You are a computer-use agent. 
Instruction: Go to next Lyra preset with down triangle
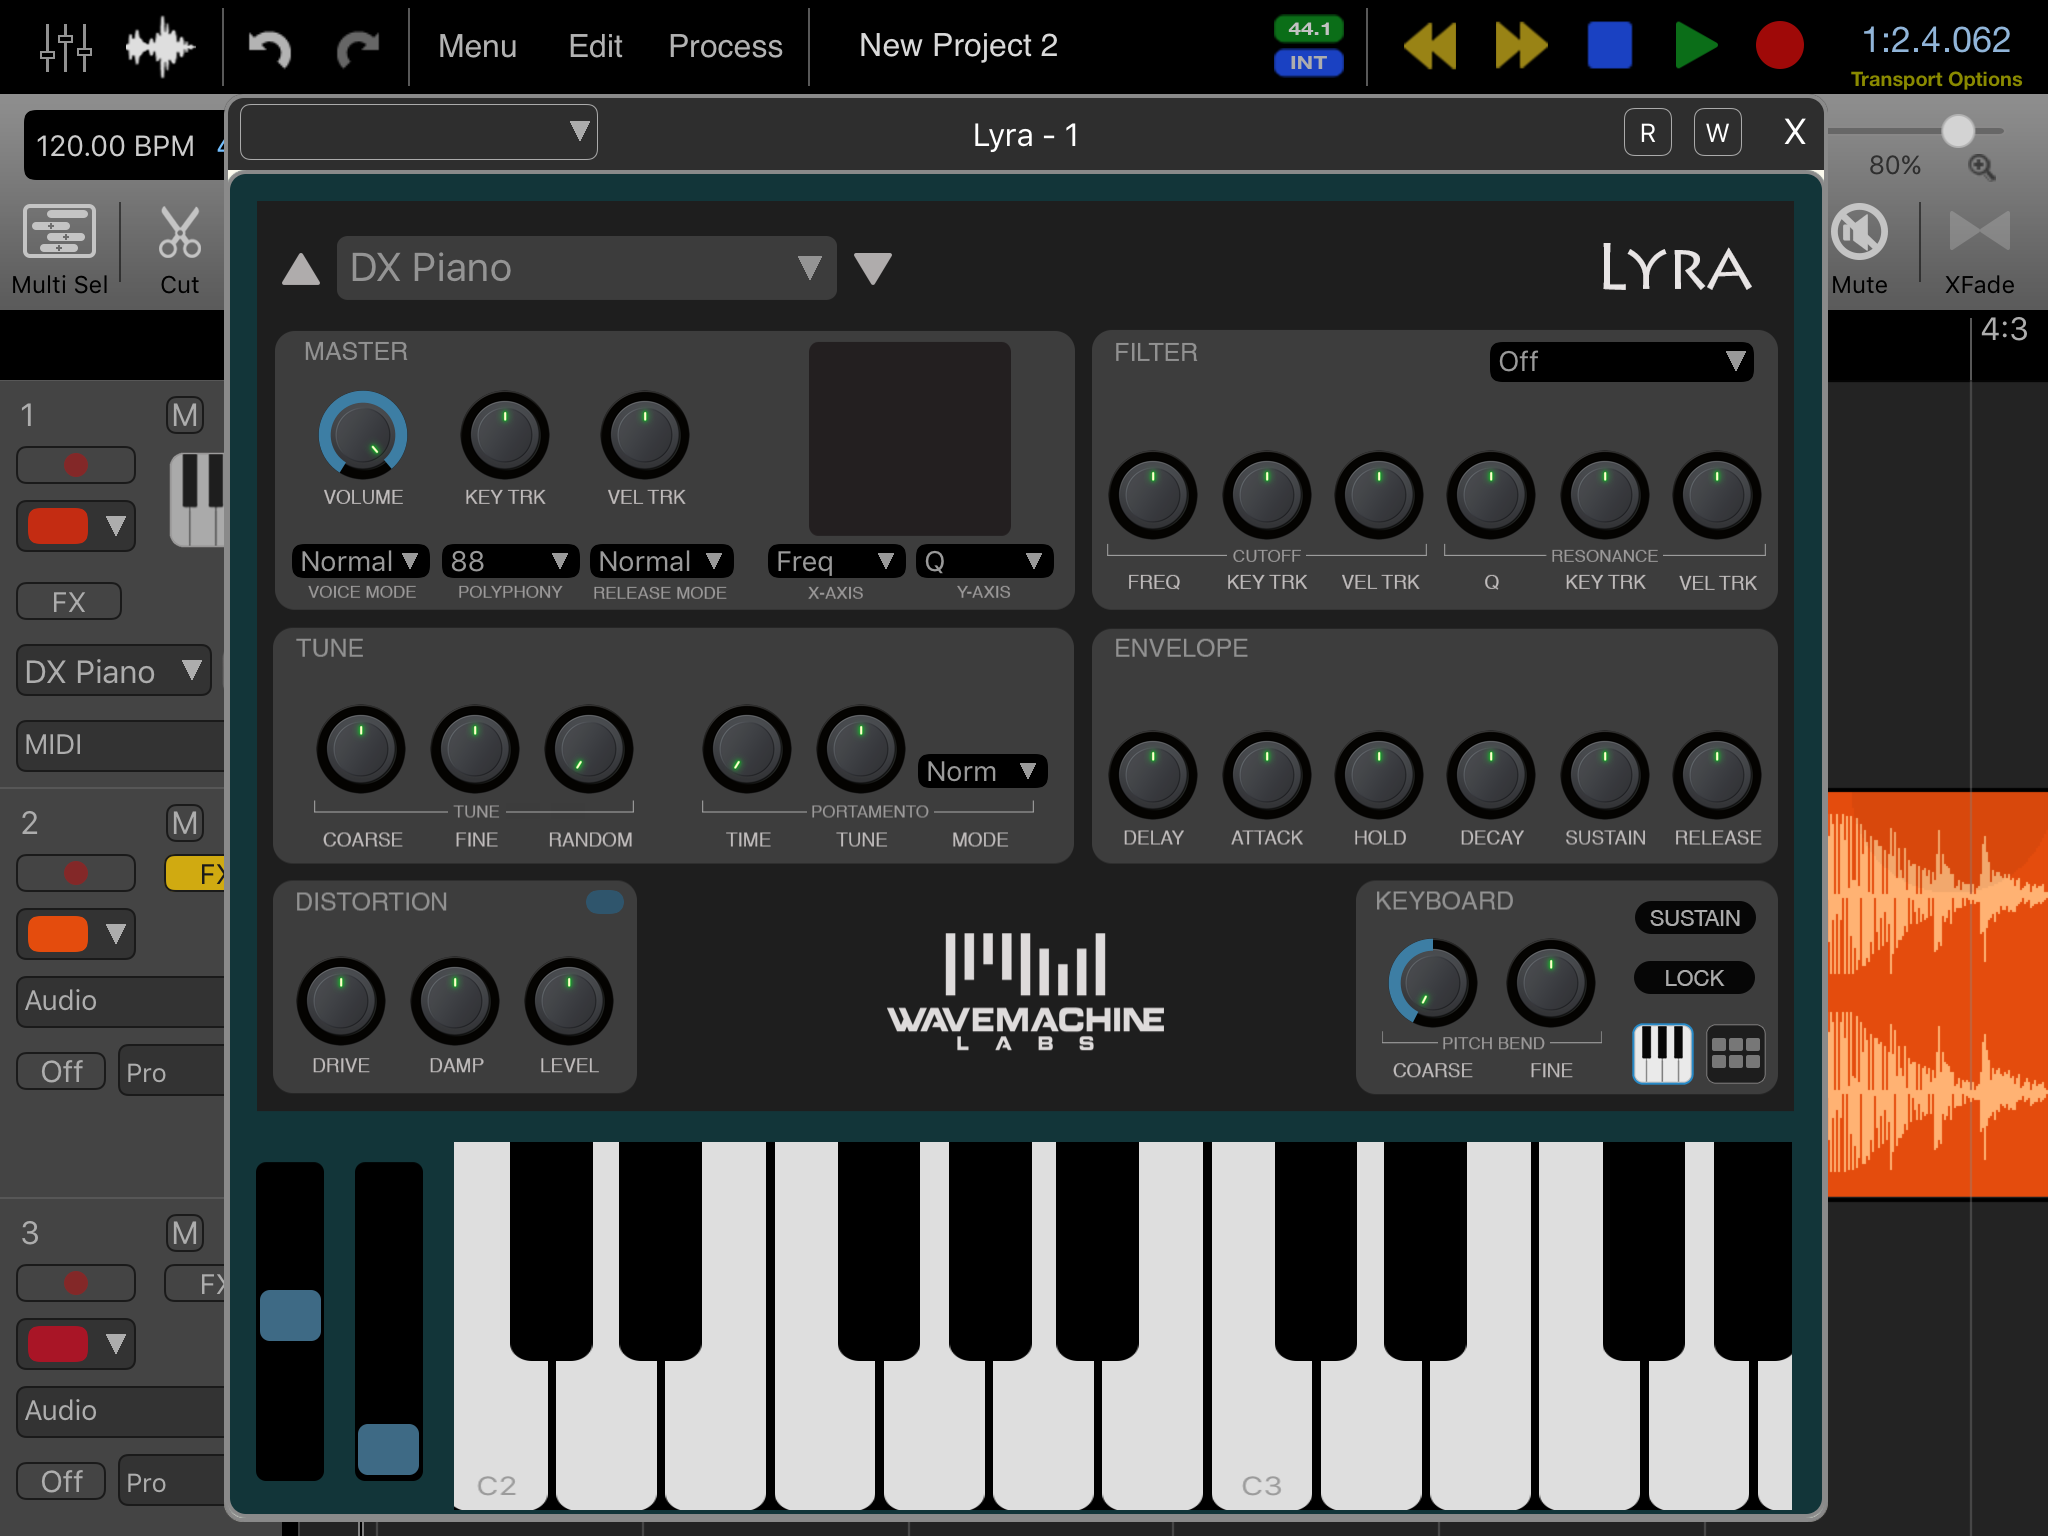click(x=873, y=269)
